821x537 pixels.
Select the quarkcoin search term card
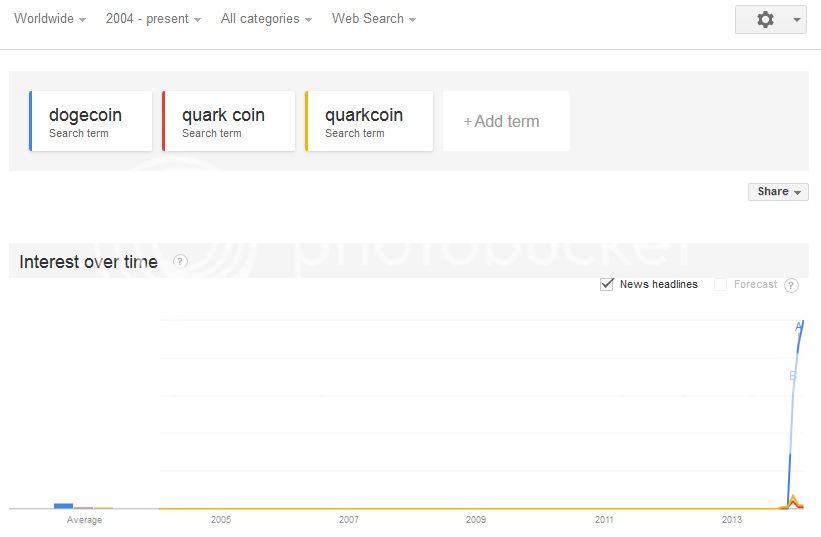(369, 121)
